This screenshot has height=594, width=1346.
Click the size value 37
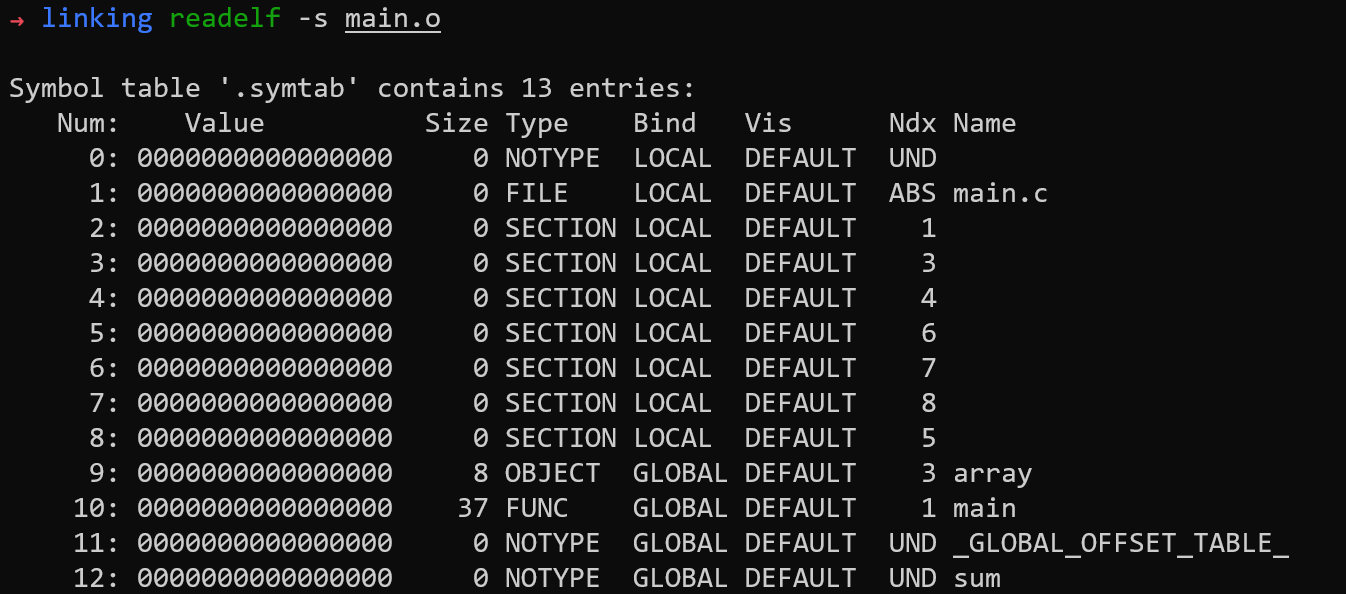[472, 508]
